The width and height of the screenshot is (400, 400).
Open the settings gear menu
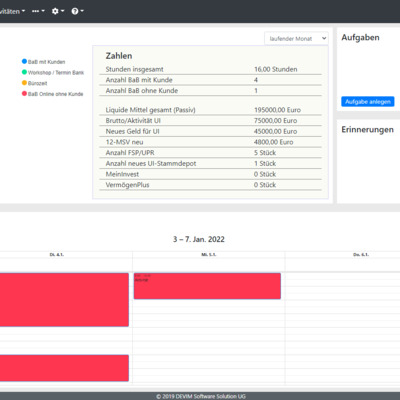[x=58, y=11]
